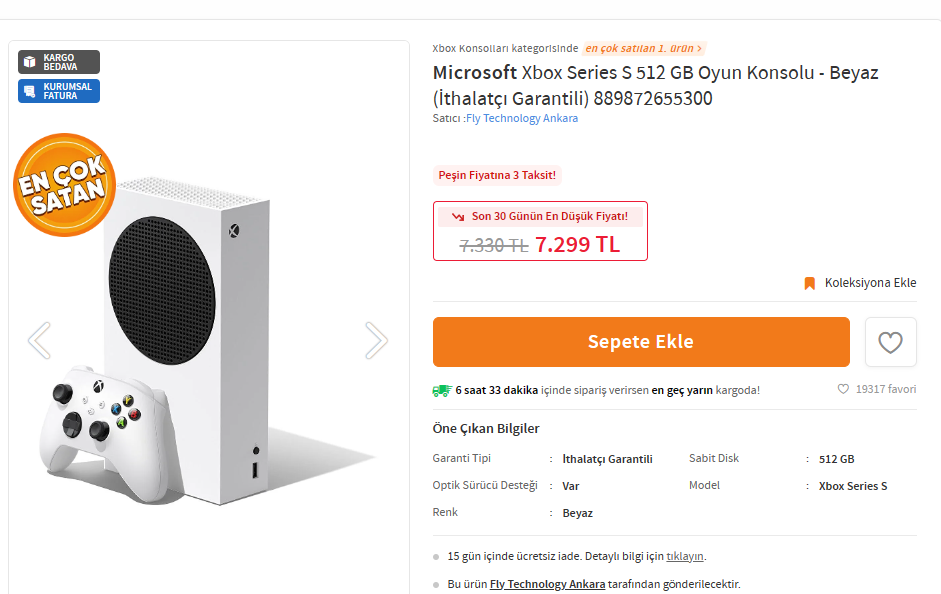Click the heart wishlist button
The width and height of the screenshot is (941, 594).
click(890, 342)
